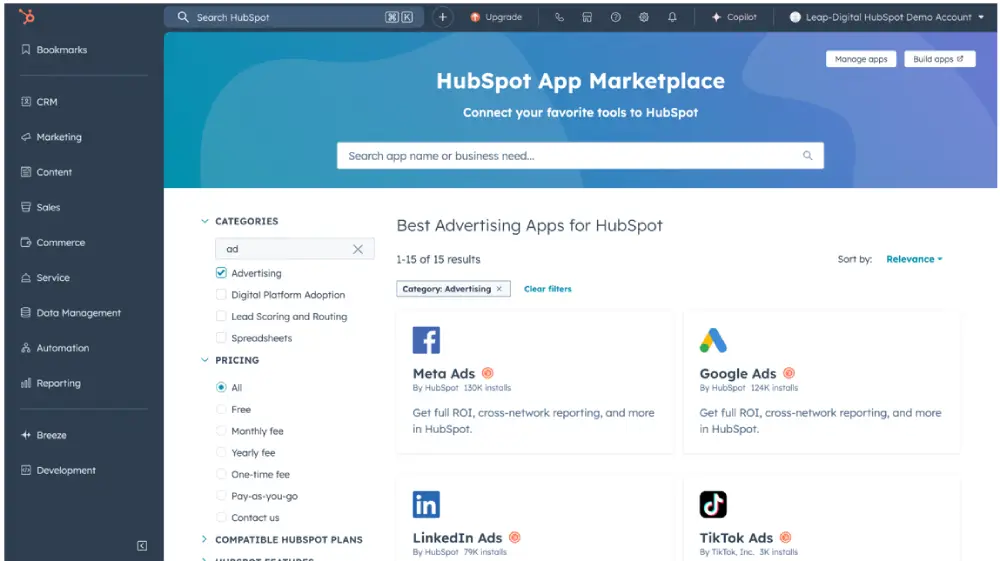Collapse the Categories filter section
Image resolution: width=1000 pixels, height=561 pixels.
pos(204,221)
